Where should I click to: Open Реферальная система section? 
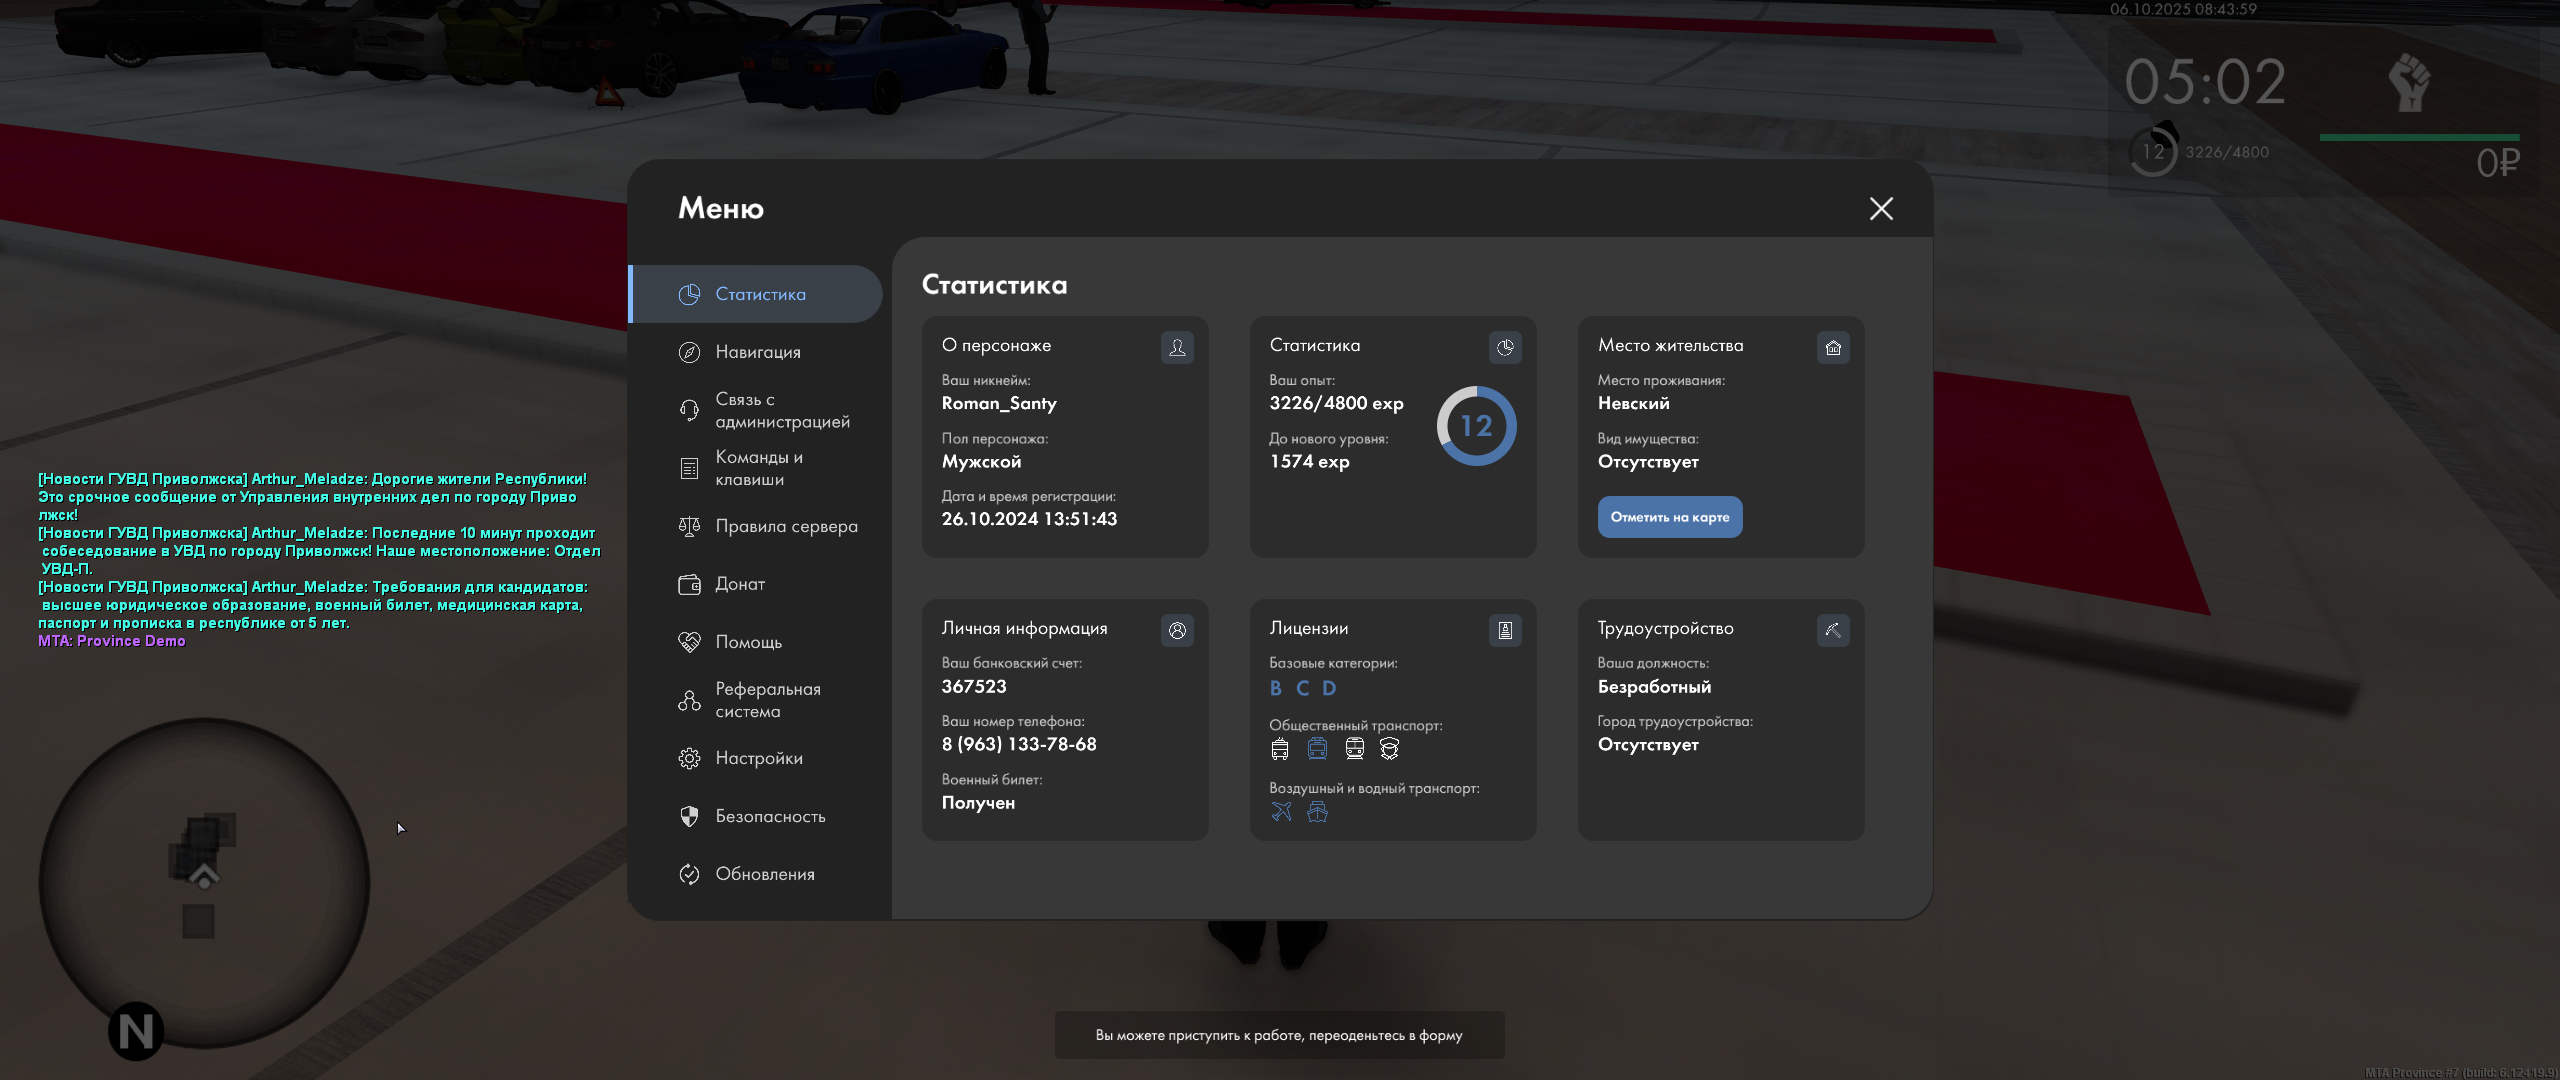pos(767,700)
